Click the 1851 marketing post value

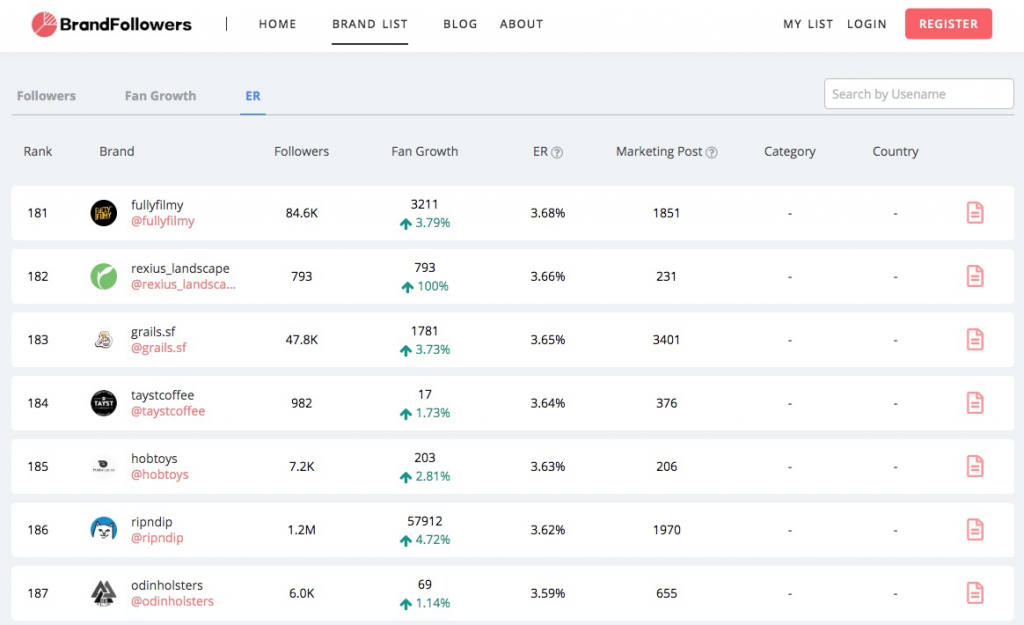point(666,213)
